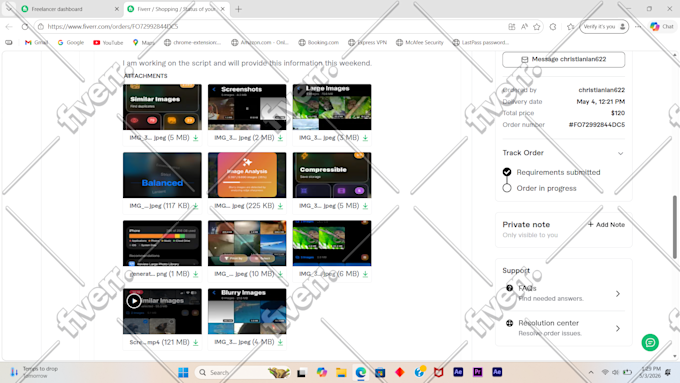Open browser Settings and more menu
This screenshot has width=680, height=383.
pyautogui.click(x=638, y=26)
